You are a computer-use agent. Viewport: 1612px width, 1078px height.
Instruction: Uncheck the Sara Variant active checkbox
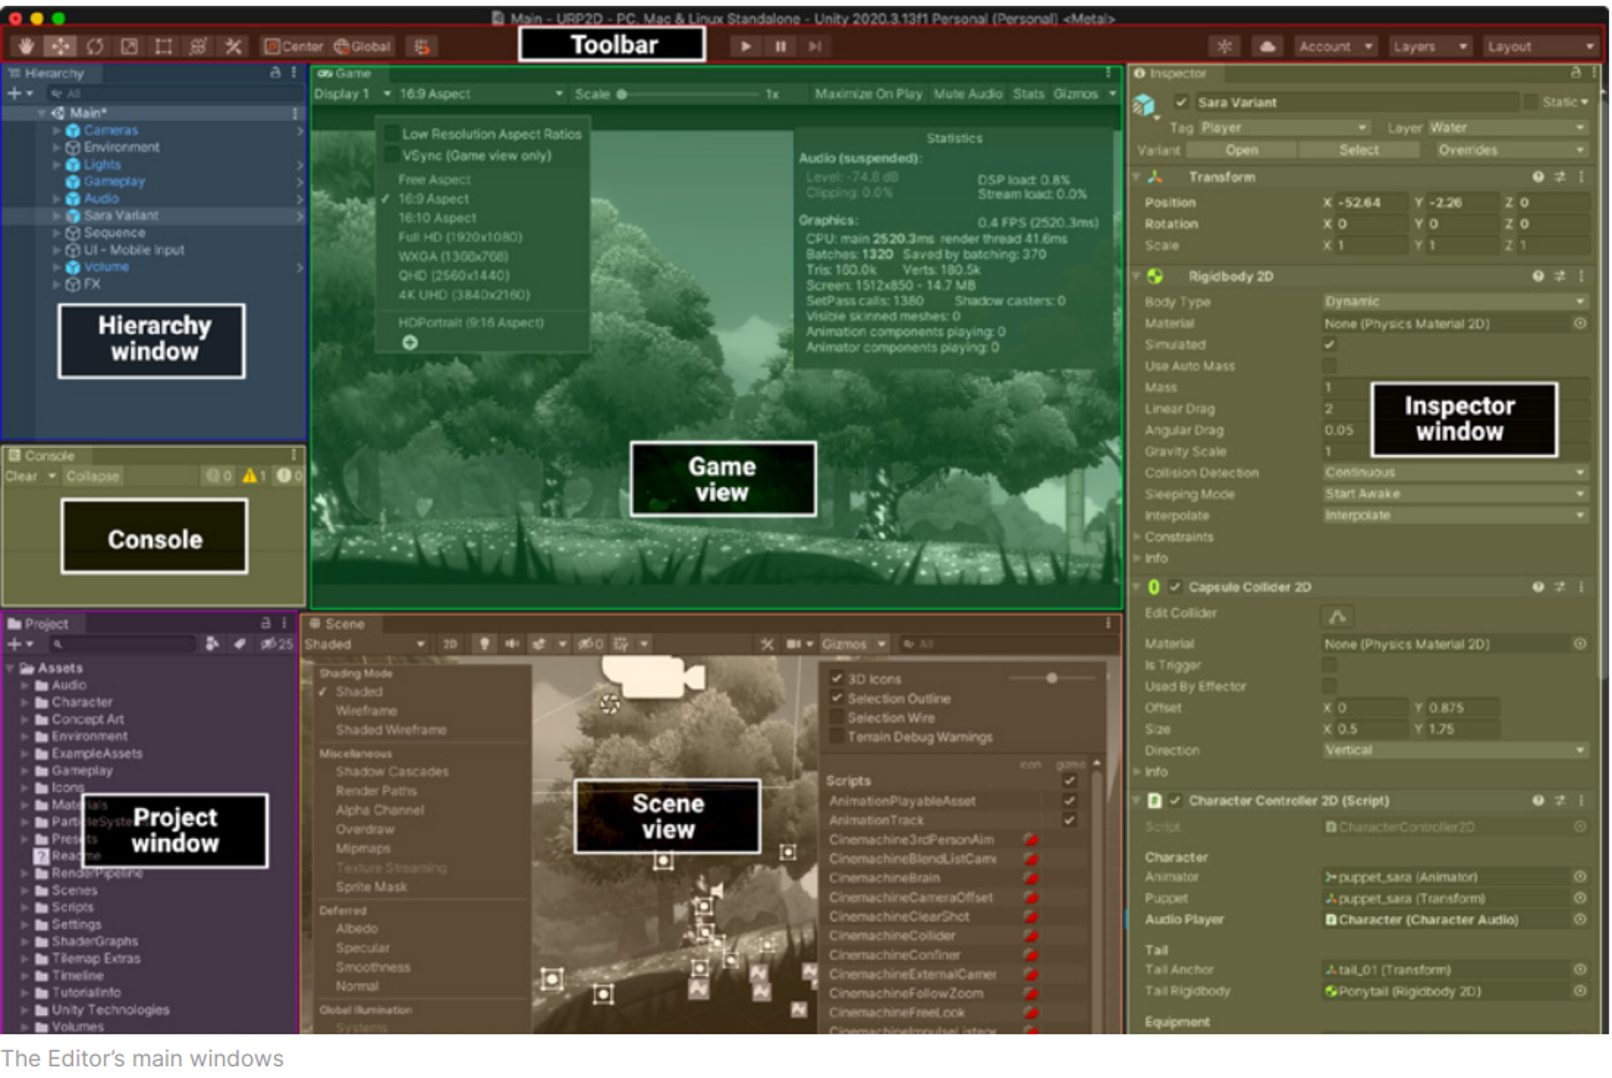(x=1181, y=102)
